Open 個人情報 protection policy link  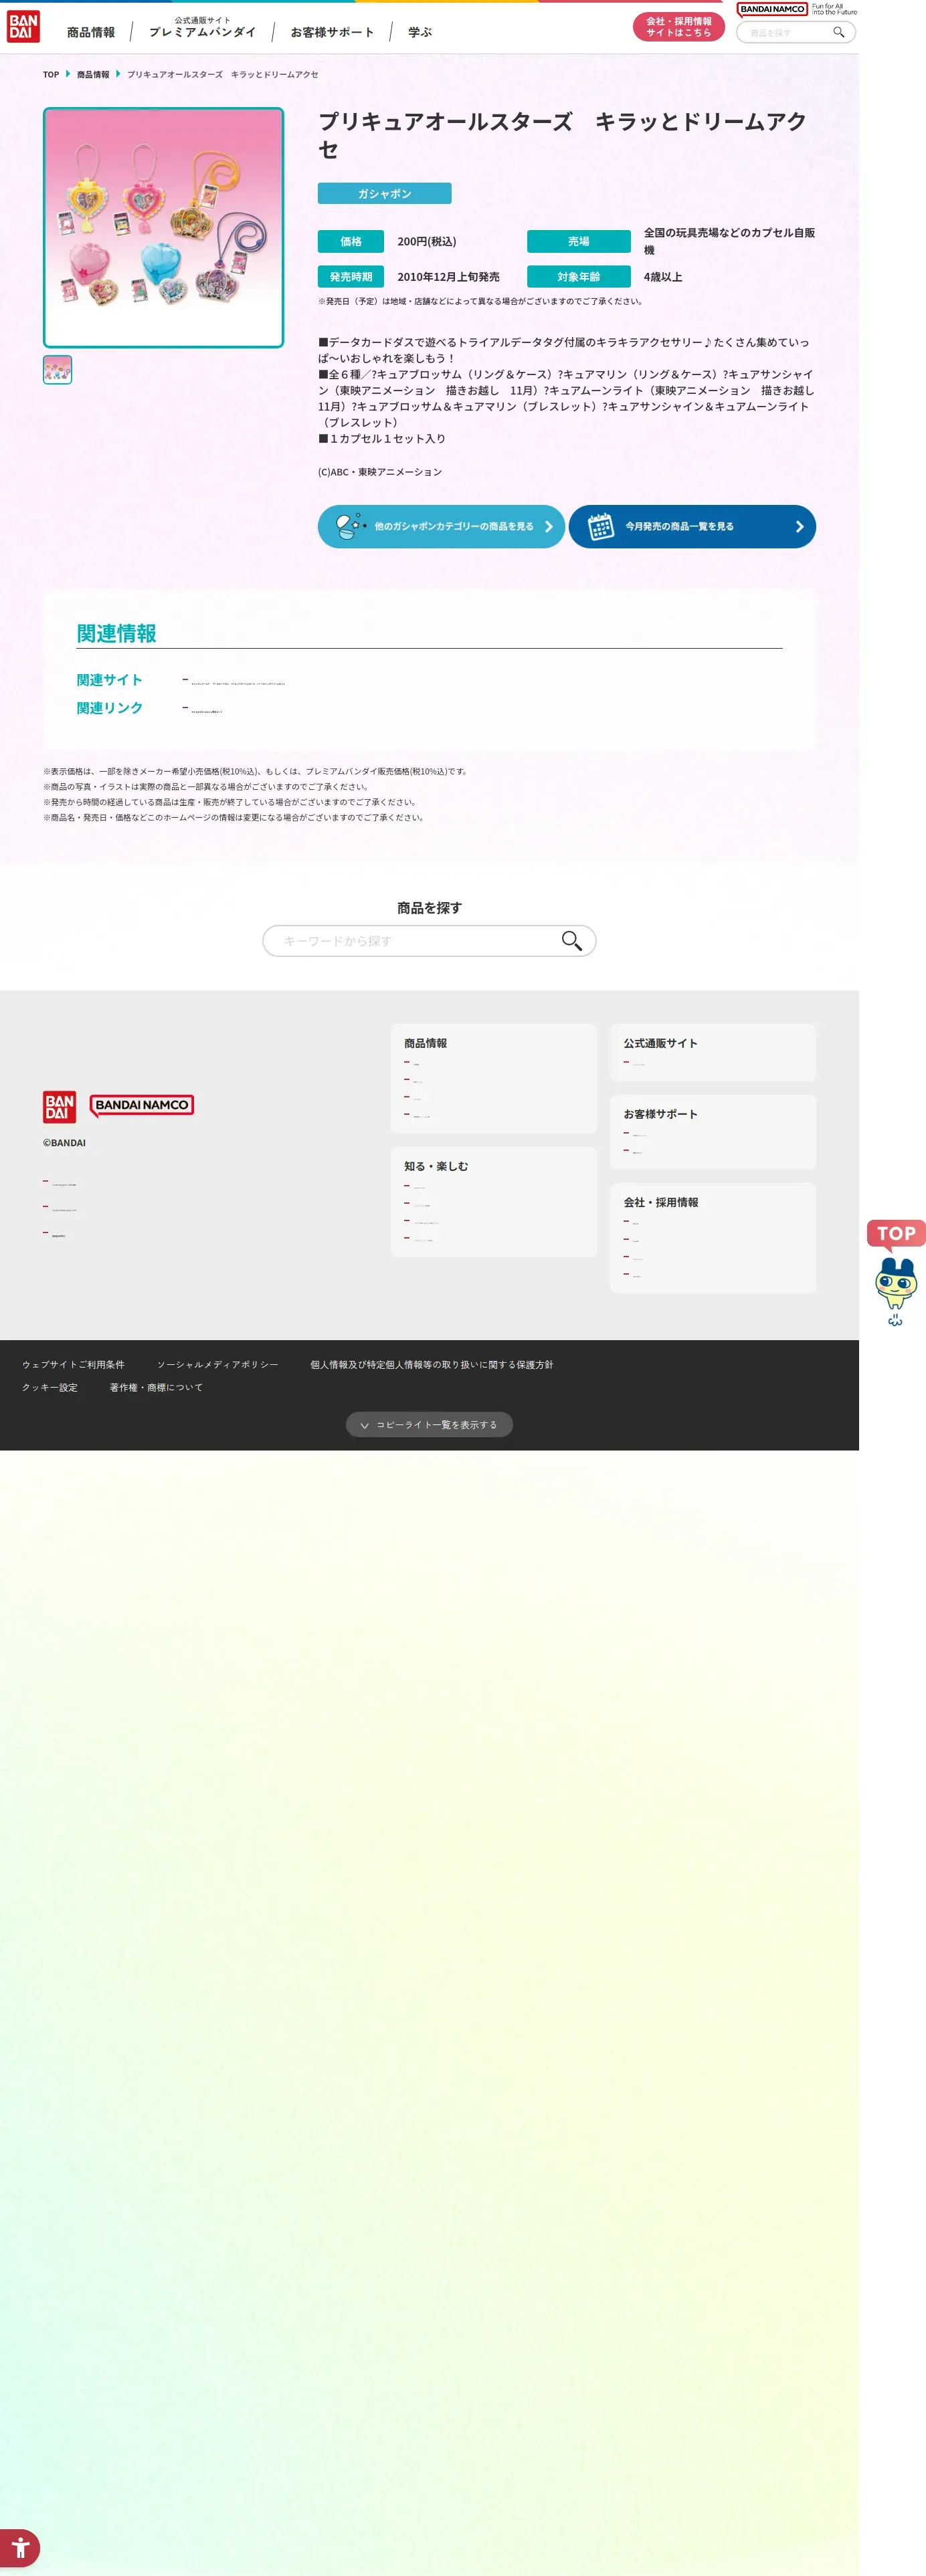pos(431,1364)
